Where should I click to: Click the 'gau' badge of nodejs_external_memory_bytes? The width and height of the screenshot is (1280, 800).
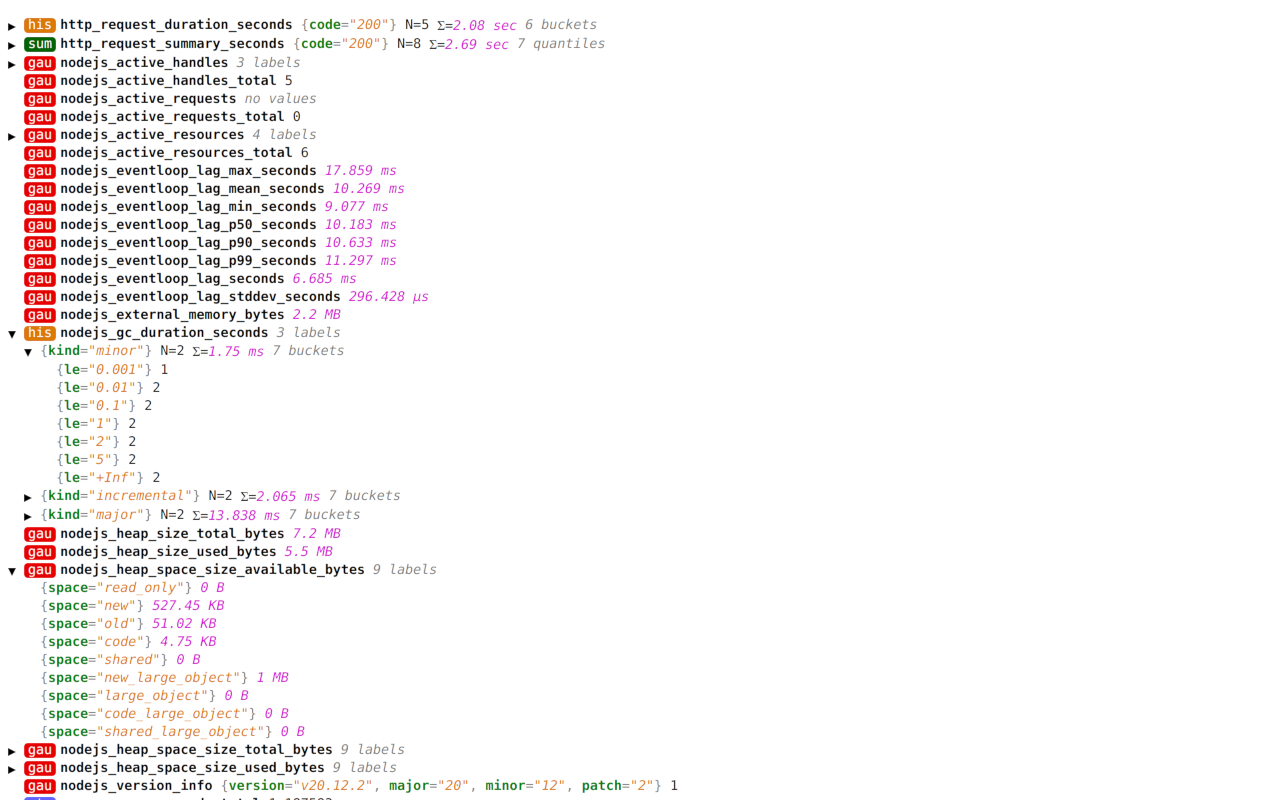click(x=40, y=315)
